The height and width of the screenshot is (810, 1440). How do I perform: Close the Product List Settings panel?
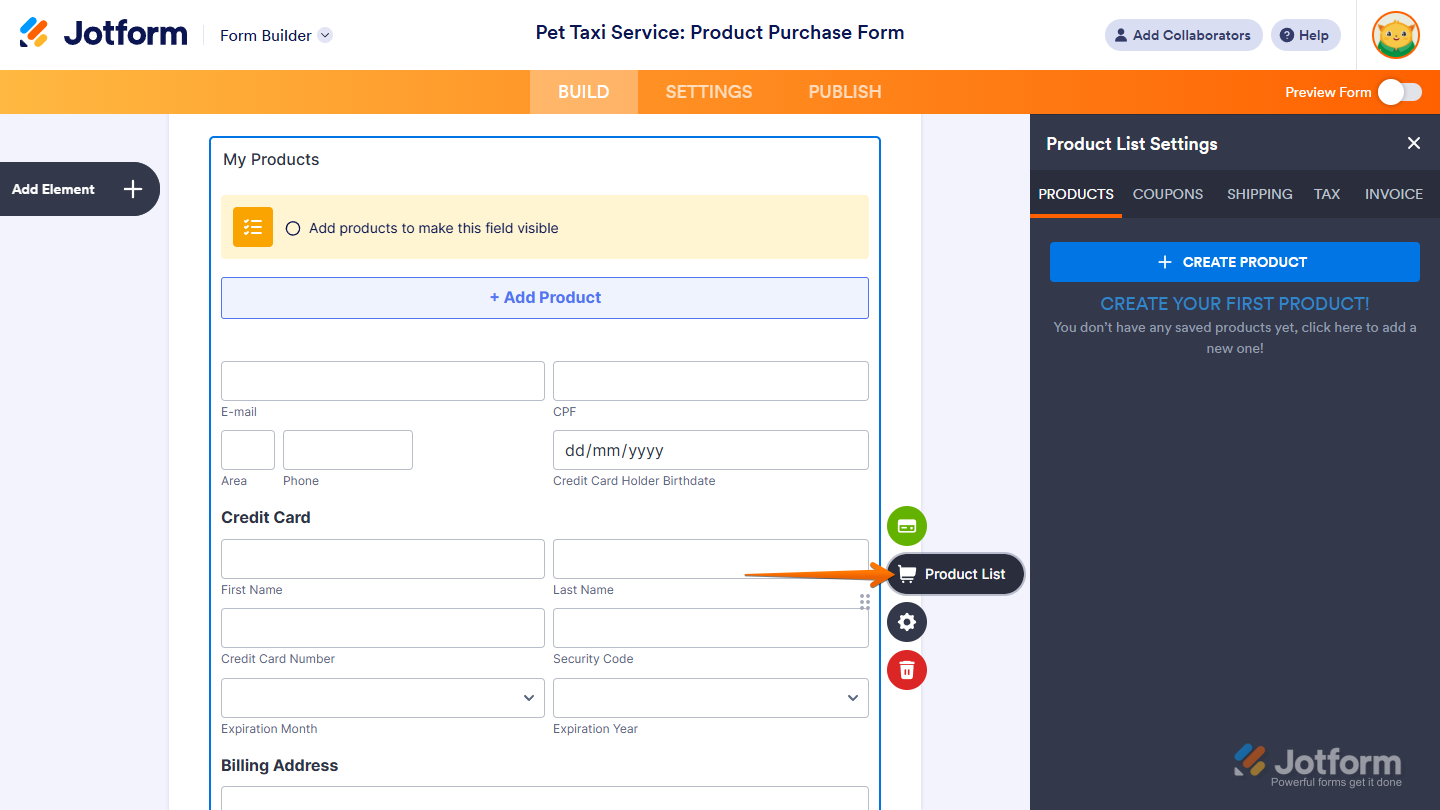pyautogui.click(x=1414, y=143)
